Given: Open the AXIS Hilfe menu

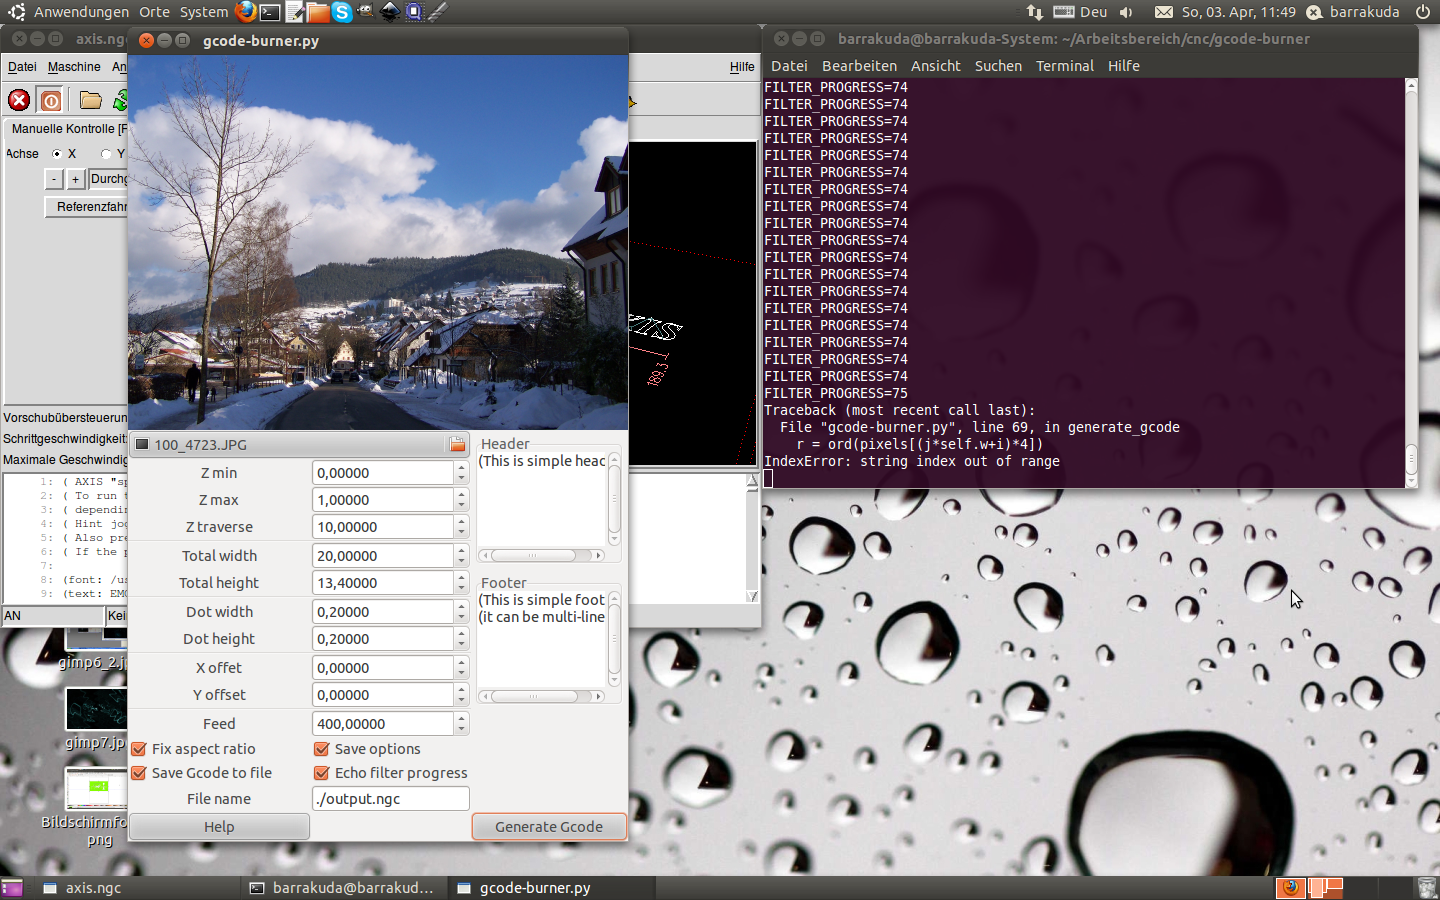Looking at the screenshot, I should coord(742,67).
